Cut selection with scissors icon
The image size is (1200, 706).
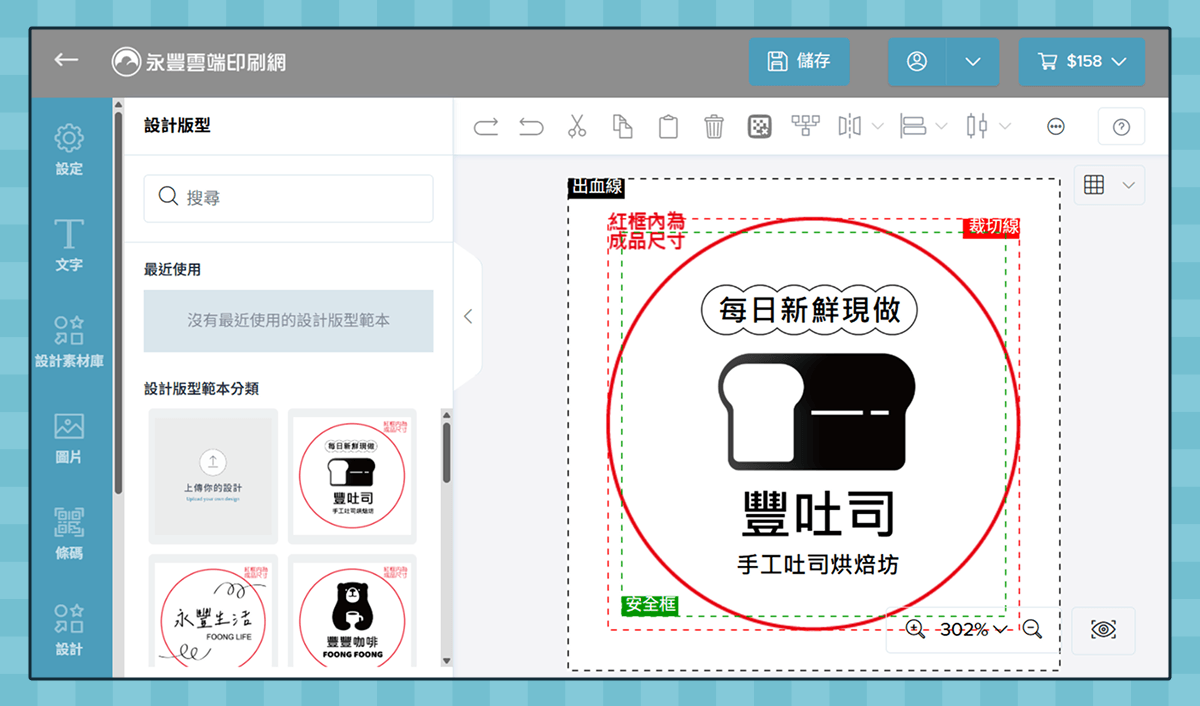(x=577, y=127)
